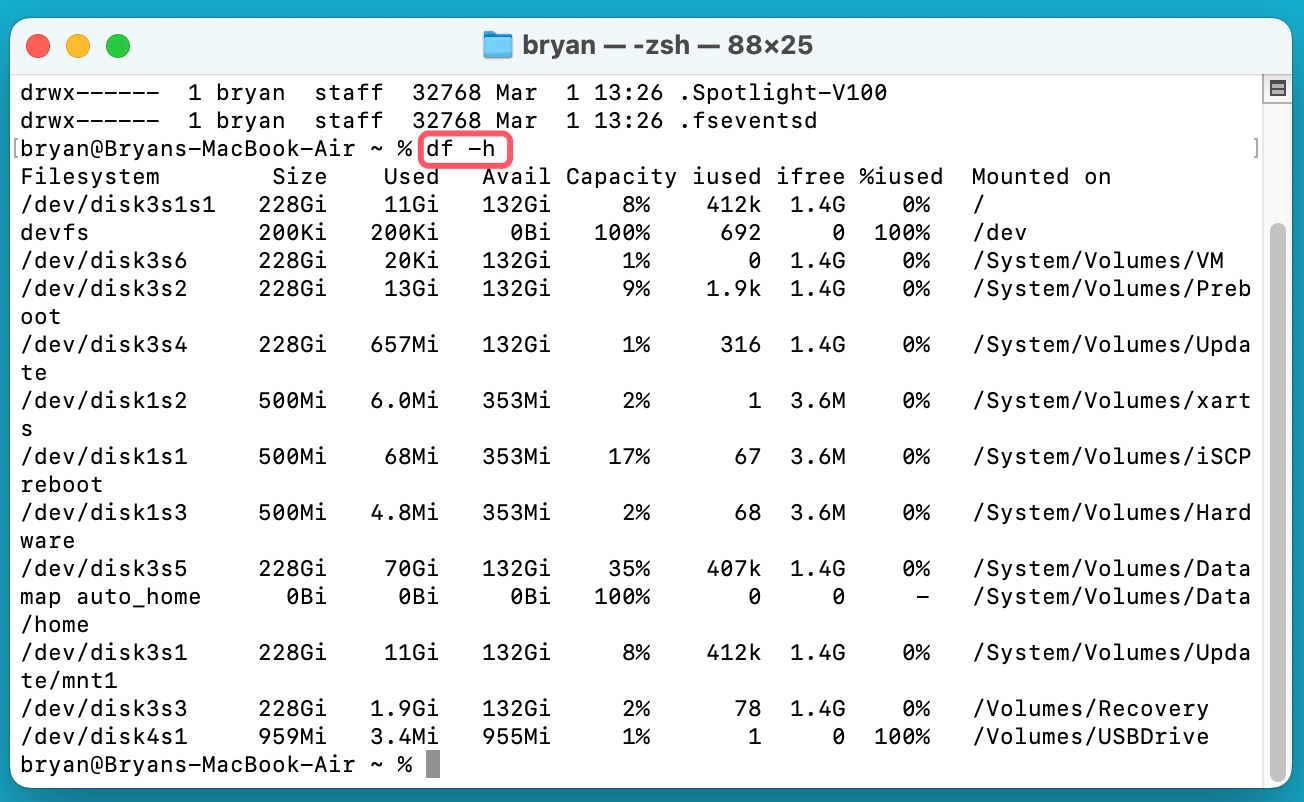
Task: Click the window title "bryan — -zsh — 88×25"
Action: pos(667,45)
